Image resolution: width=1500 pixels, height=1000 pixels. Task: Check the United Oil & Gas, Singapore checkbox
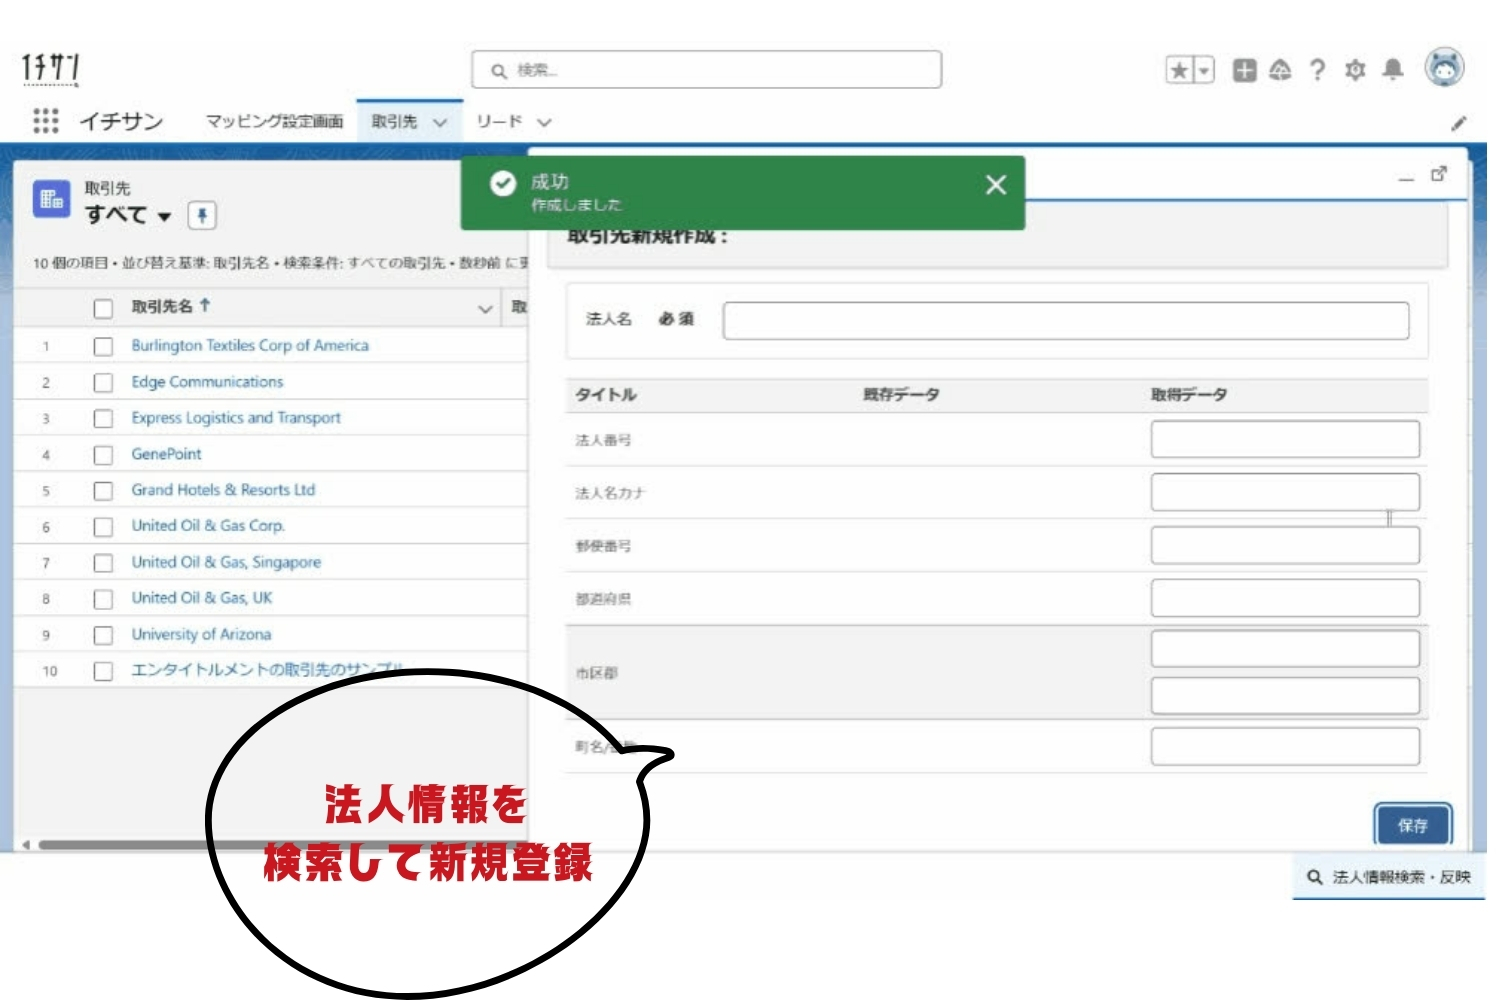103,563
